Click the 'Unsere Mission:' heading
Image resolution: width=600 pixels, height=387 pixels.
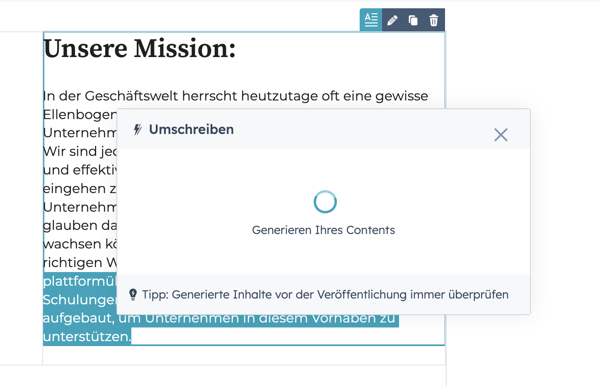coord(140,49)
